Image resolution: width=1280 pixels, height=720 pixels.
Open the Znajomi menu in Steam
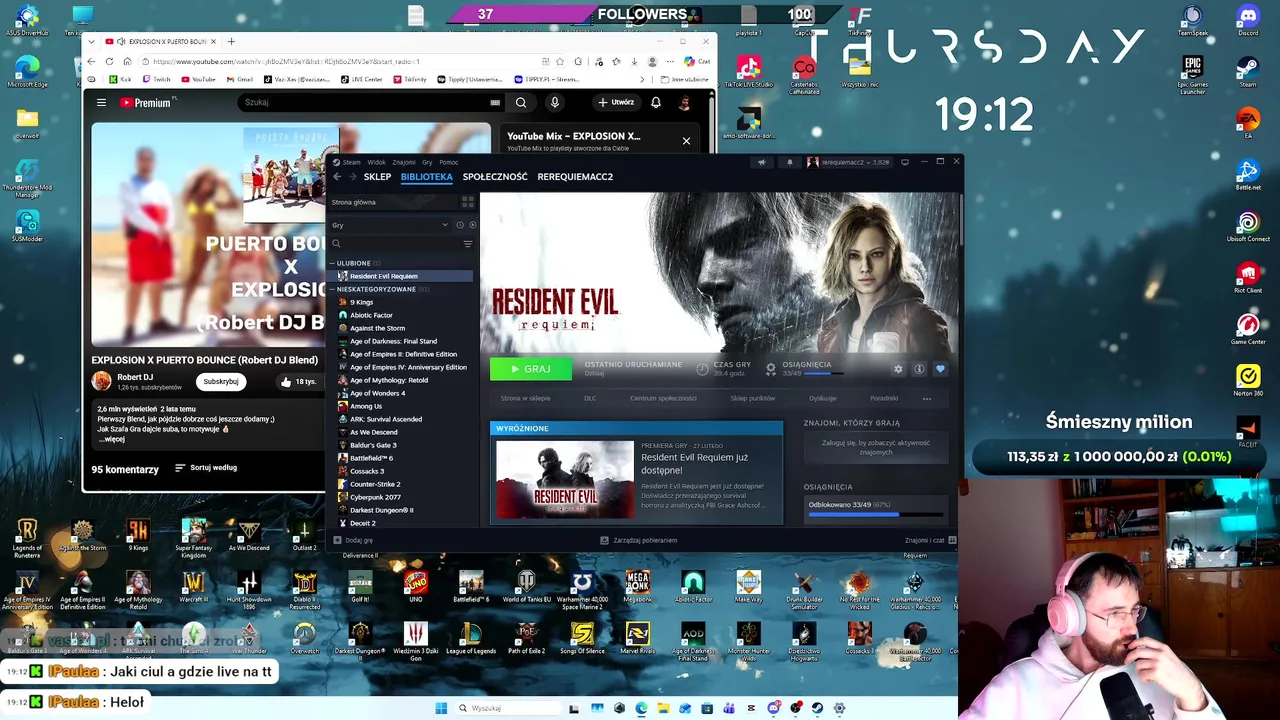click(x=404, y=162)
